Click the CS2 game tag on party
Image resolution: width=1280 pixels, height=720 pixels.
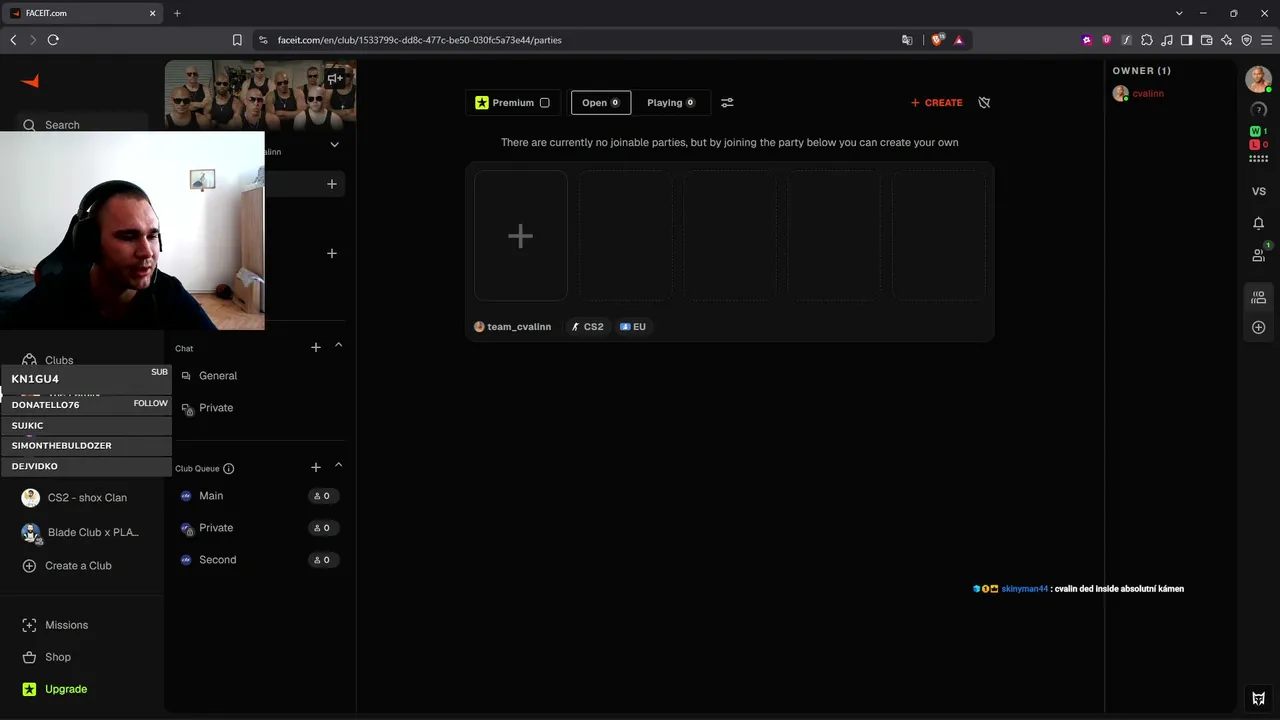587,327
